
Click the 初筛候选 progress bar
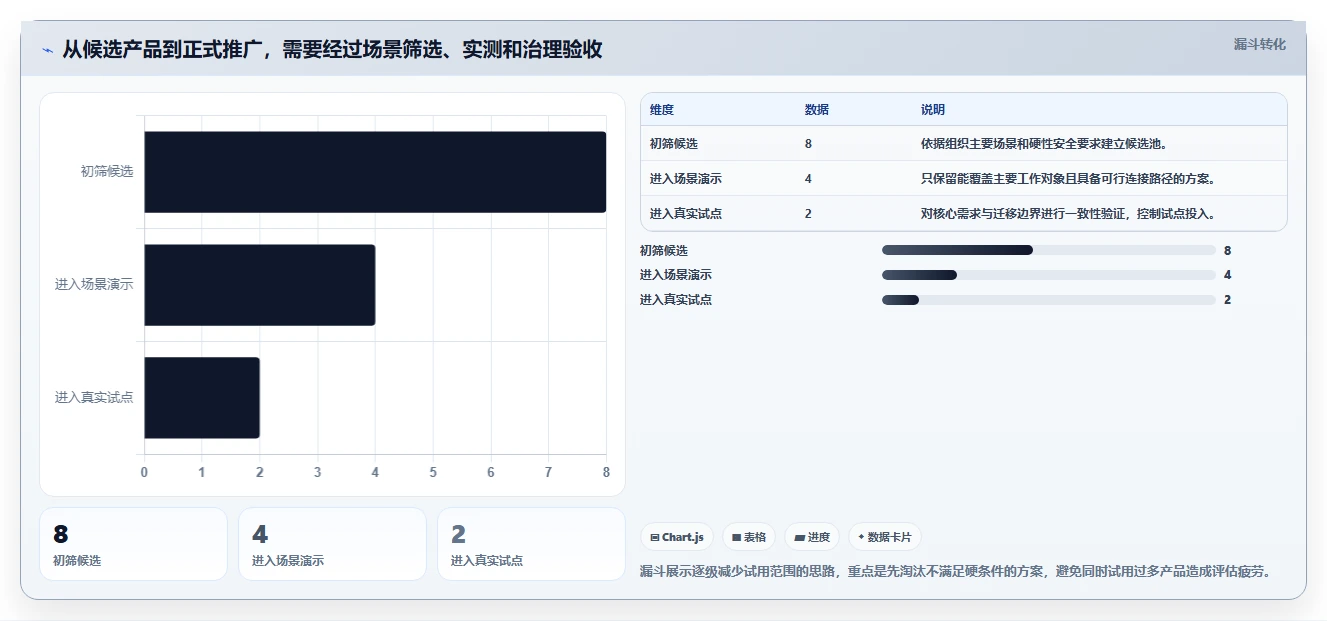coord(1049,250)
